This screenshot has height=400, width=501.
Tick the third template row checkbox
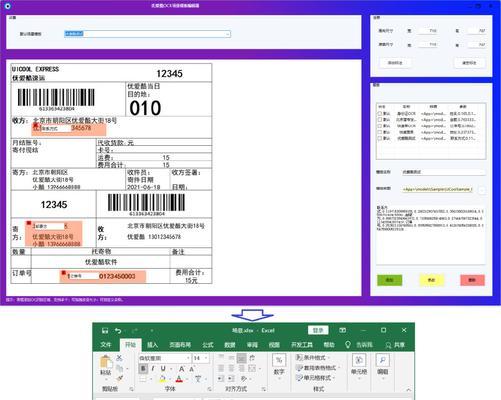click(380, 126)
